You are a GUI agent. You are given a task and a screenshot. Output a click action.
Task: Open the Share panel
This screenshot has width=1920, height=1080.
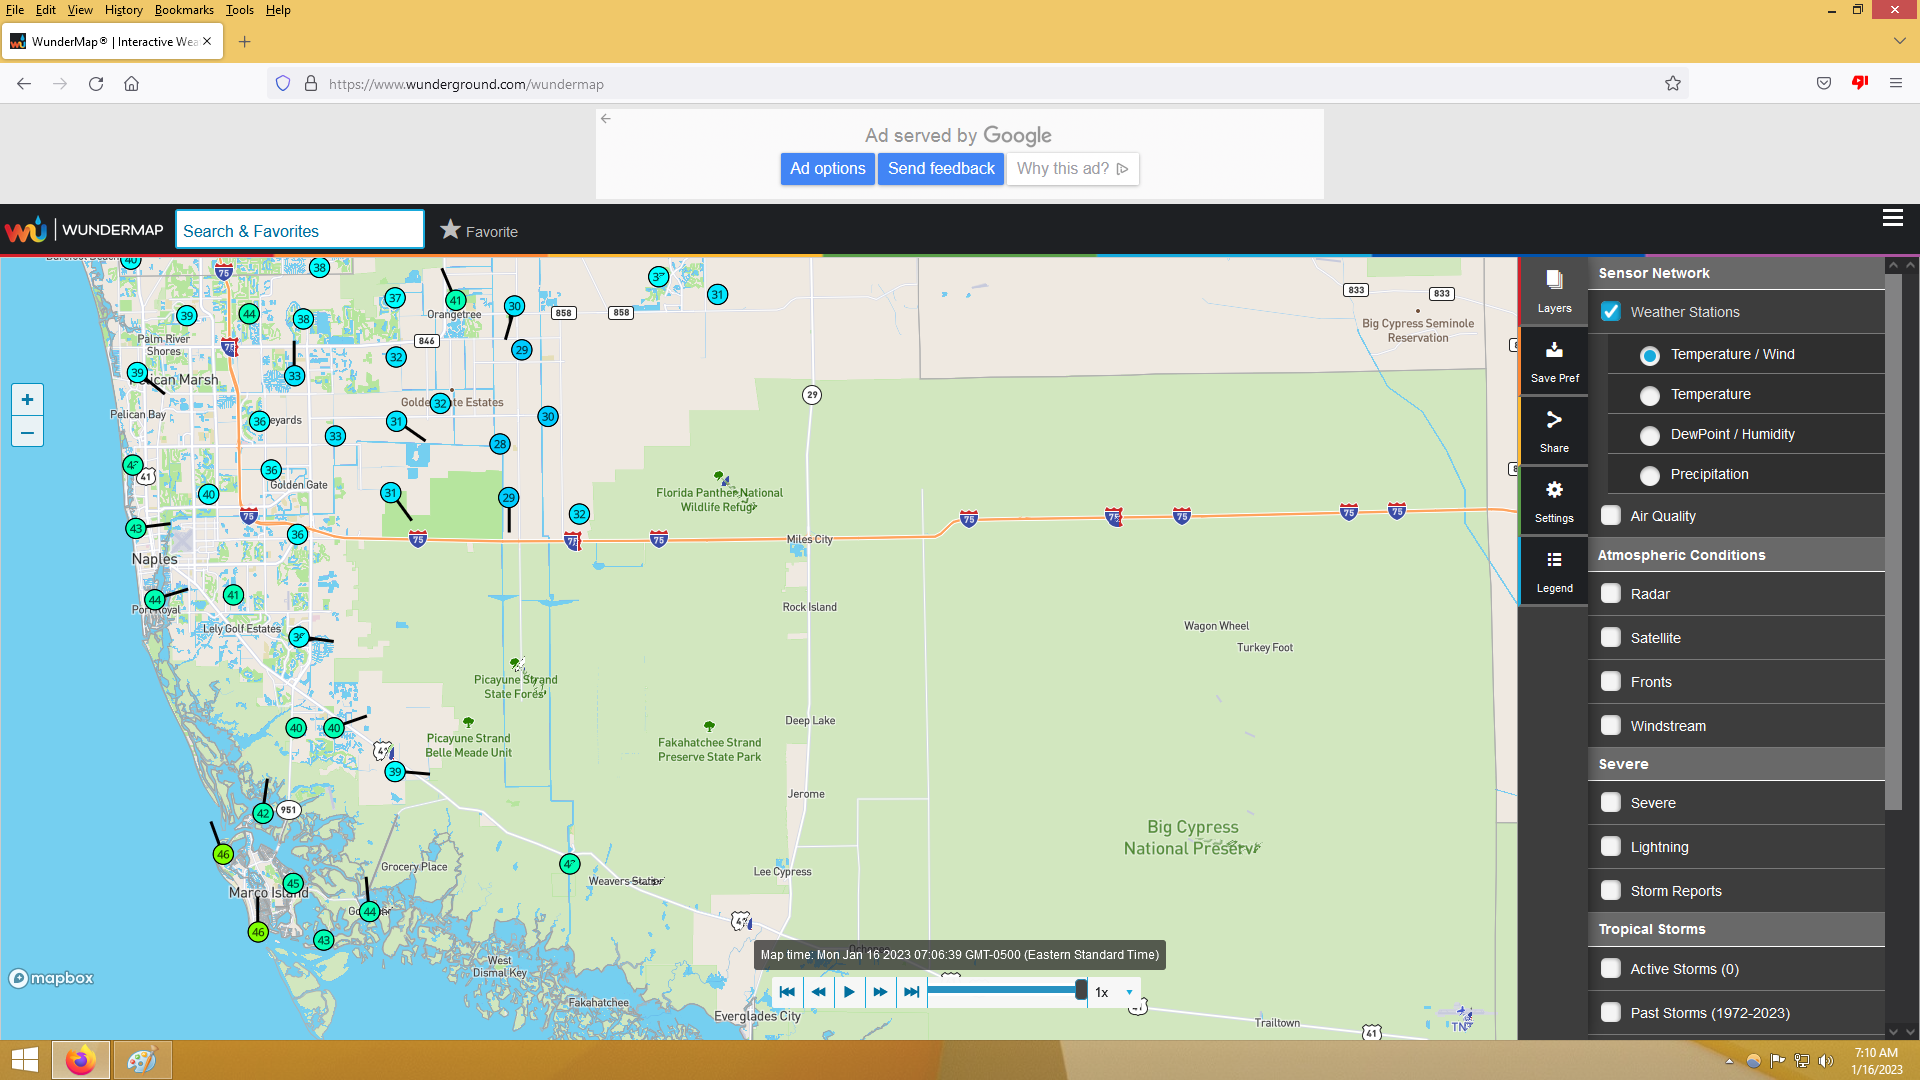pyautogui.click(x=1554, y=431)
